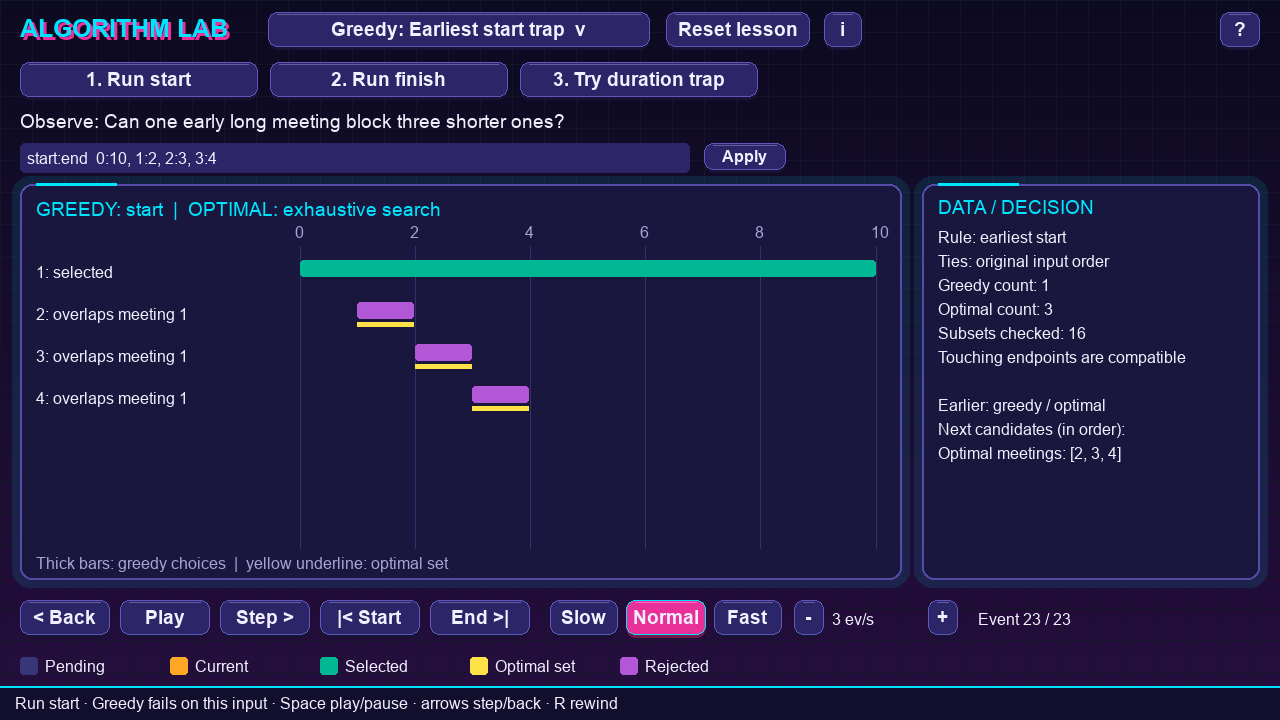The width and height of the screenshot is (1280, 720).
Task: Click the ALGORITHM LAB logo title
Action: (125, 30)
